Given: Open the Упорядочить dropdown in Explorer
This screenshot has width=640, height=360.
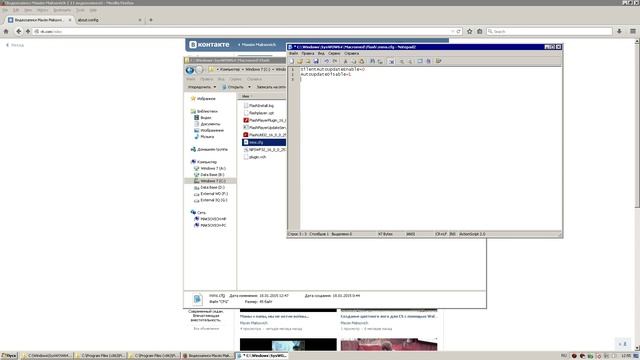Looking at the screenshot, I should pyautogui.click(x=202, y=87).
